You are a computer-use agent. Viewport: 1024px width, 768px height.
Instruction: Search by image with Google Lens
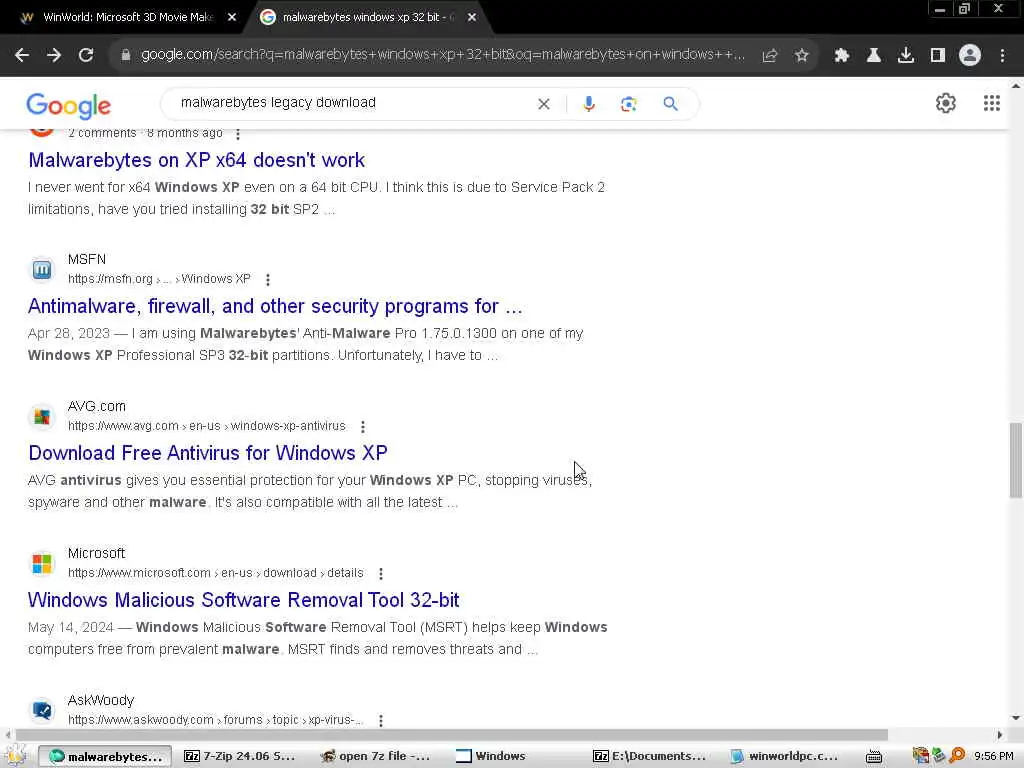coord(628,104)
